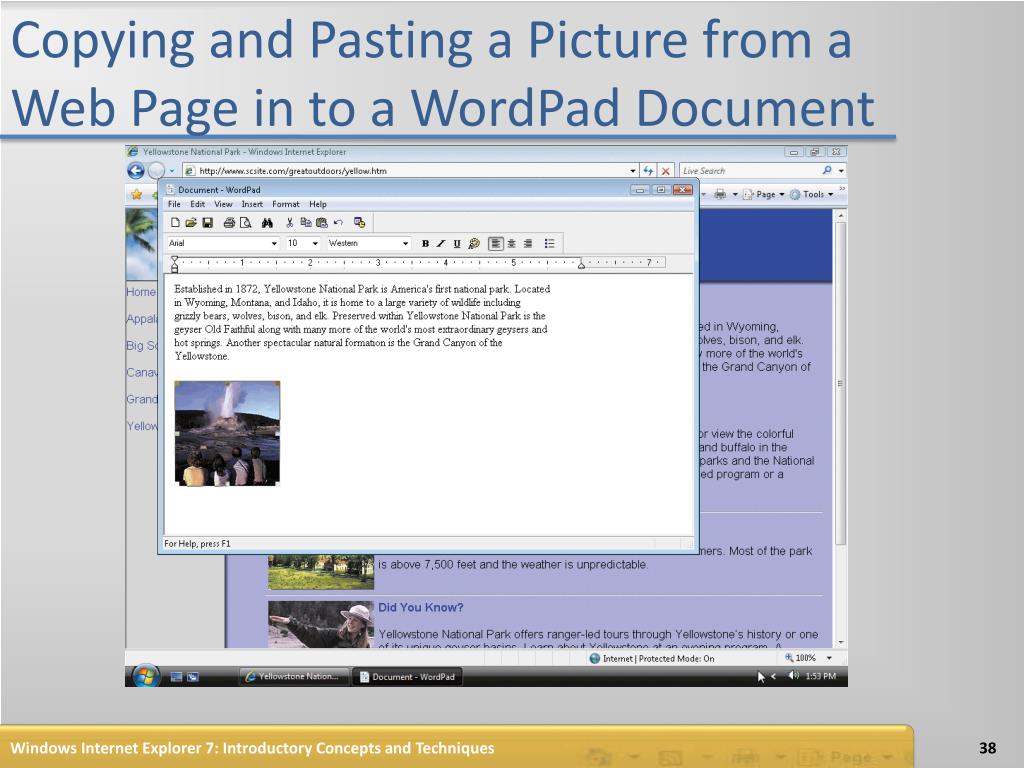Image resolution: width=1024 pixels, height=768 pixels.
Task: Click the Refresh icon beside address bar
Action: point(648,170)
